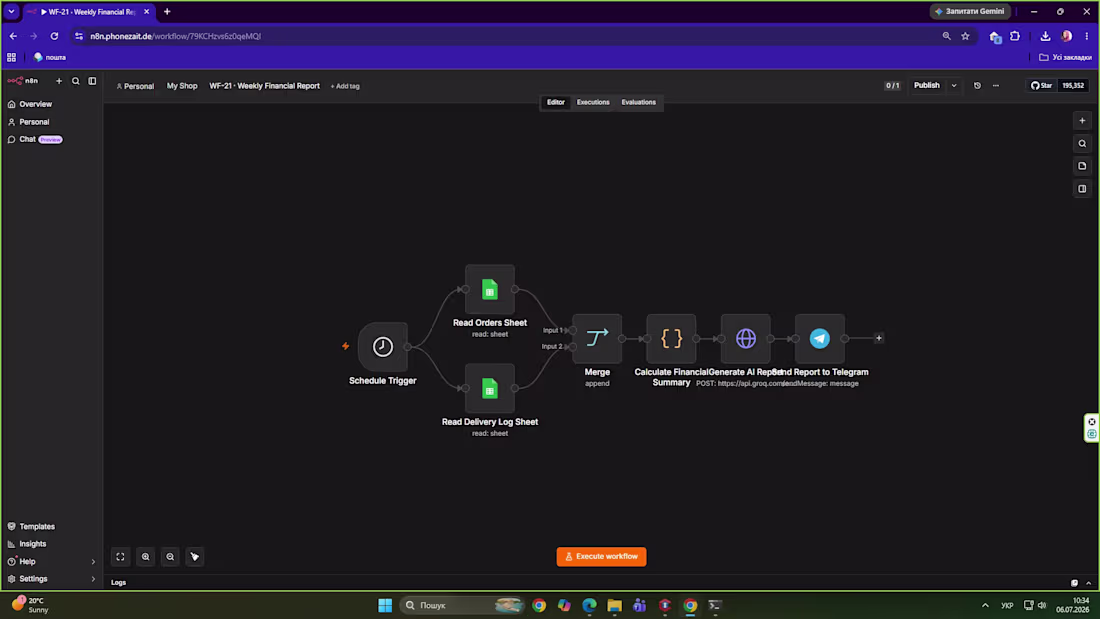Open the Read Delivery Log Sheet node
1100x619 pixels.
[490, 388]
